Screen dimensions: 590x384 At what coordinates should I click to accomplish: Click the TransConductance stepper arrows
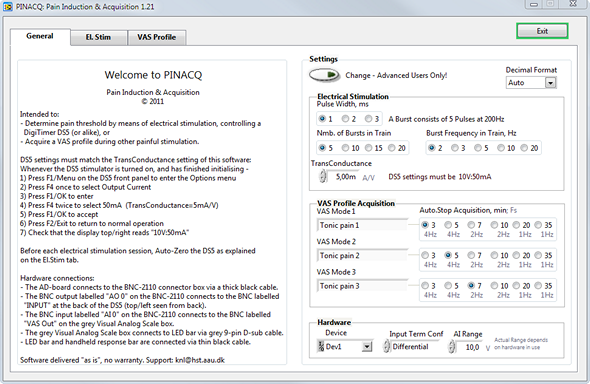(x=323, y=176)
